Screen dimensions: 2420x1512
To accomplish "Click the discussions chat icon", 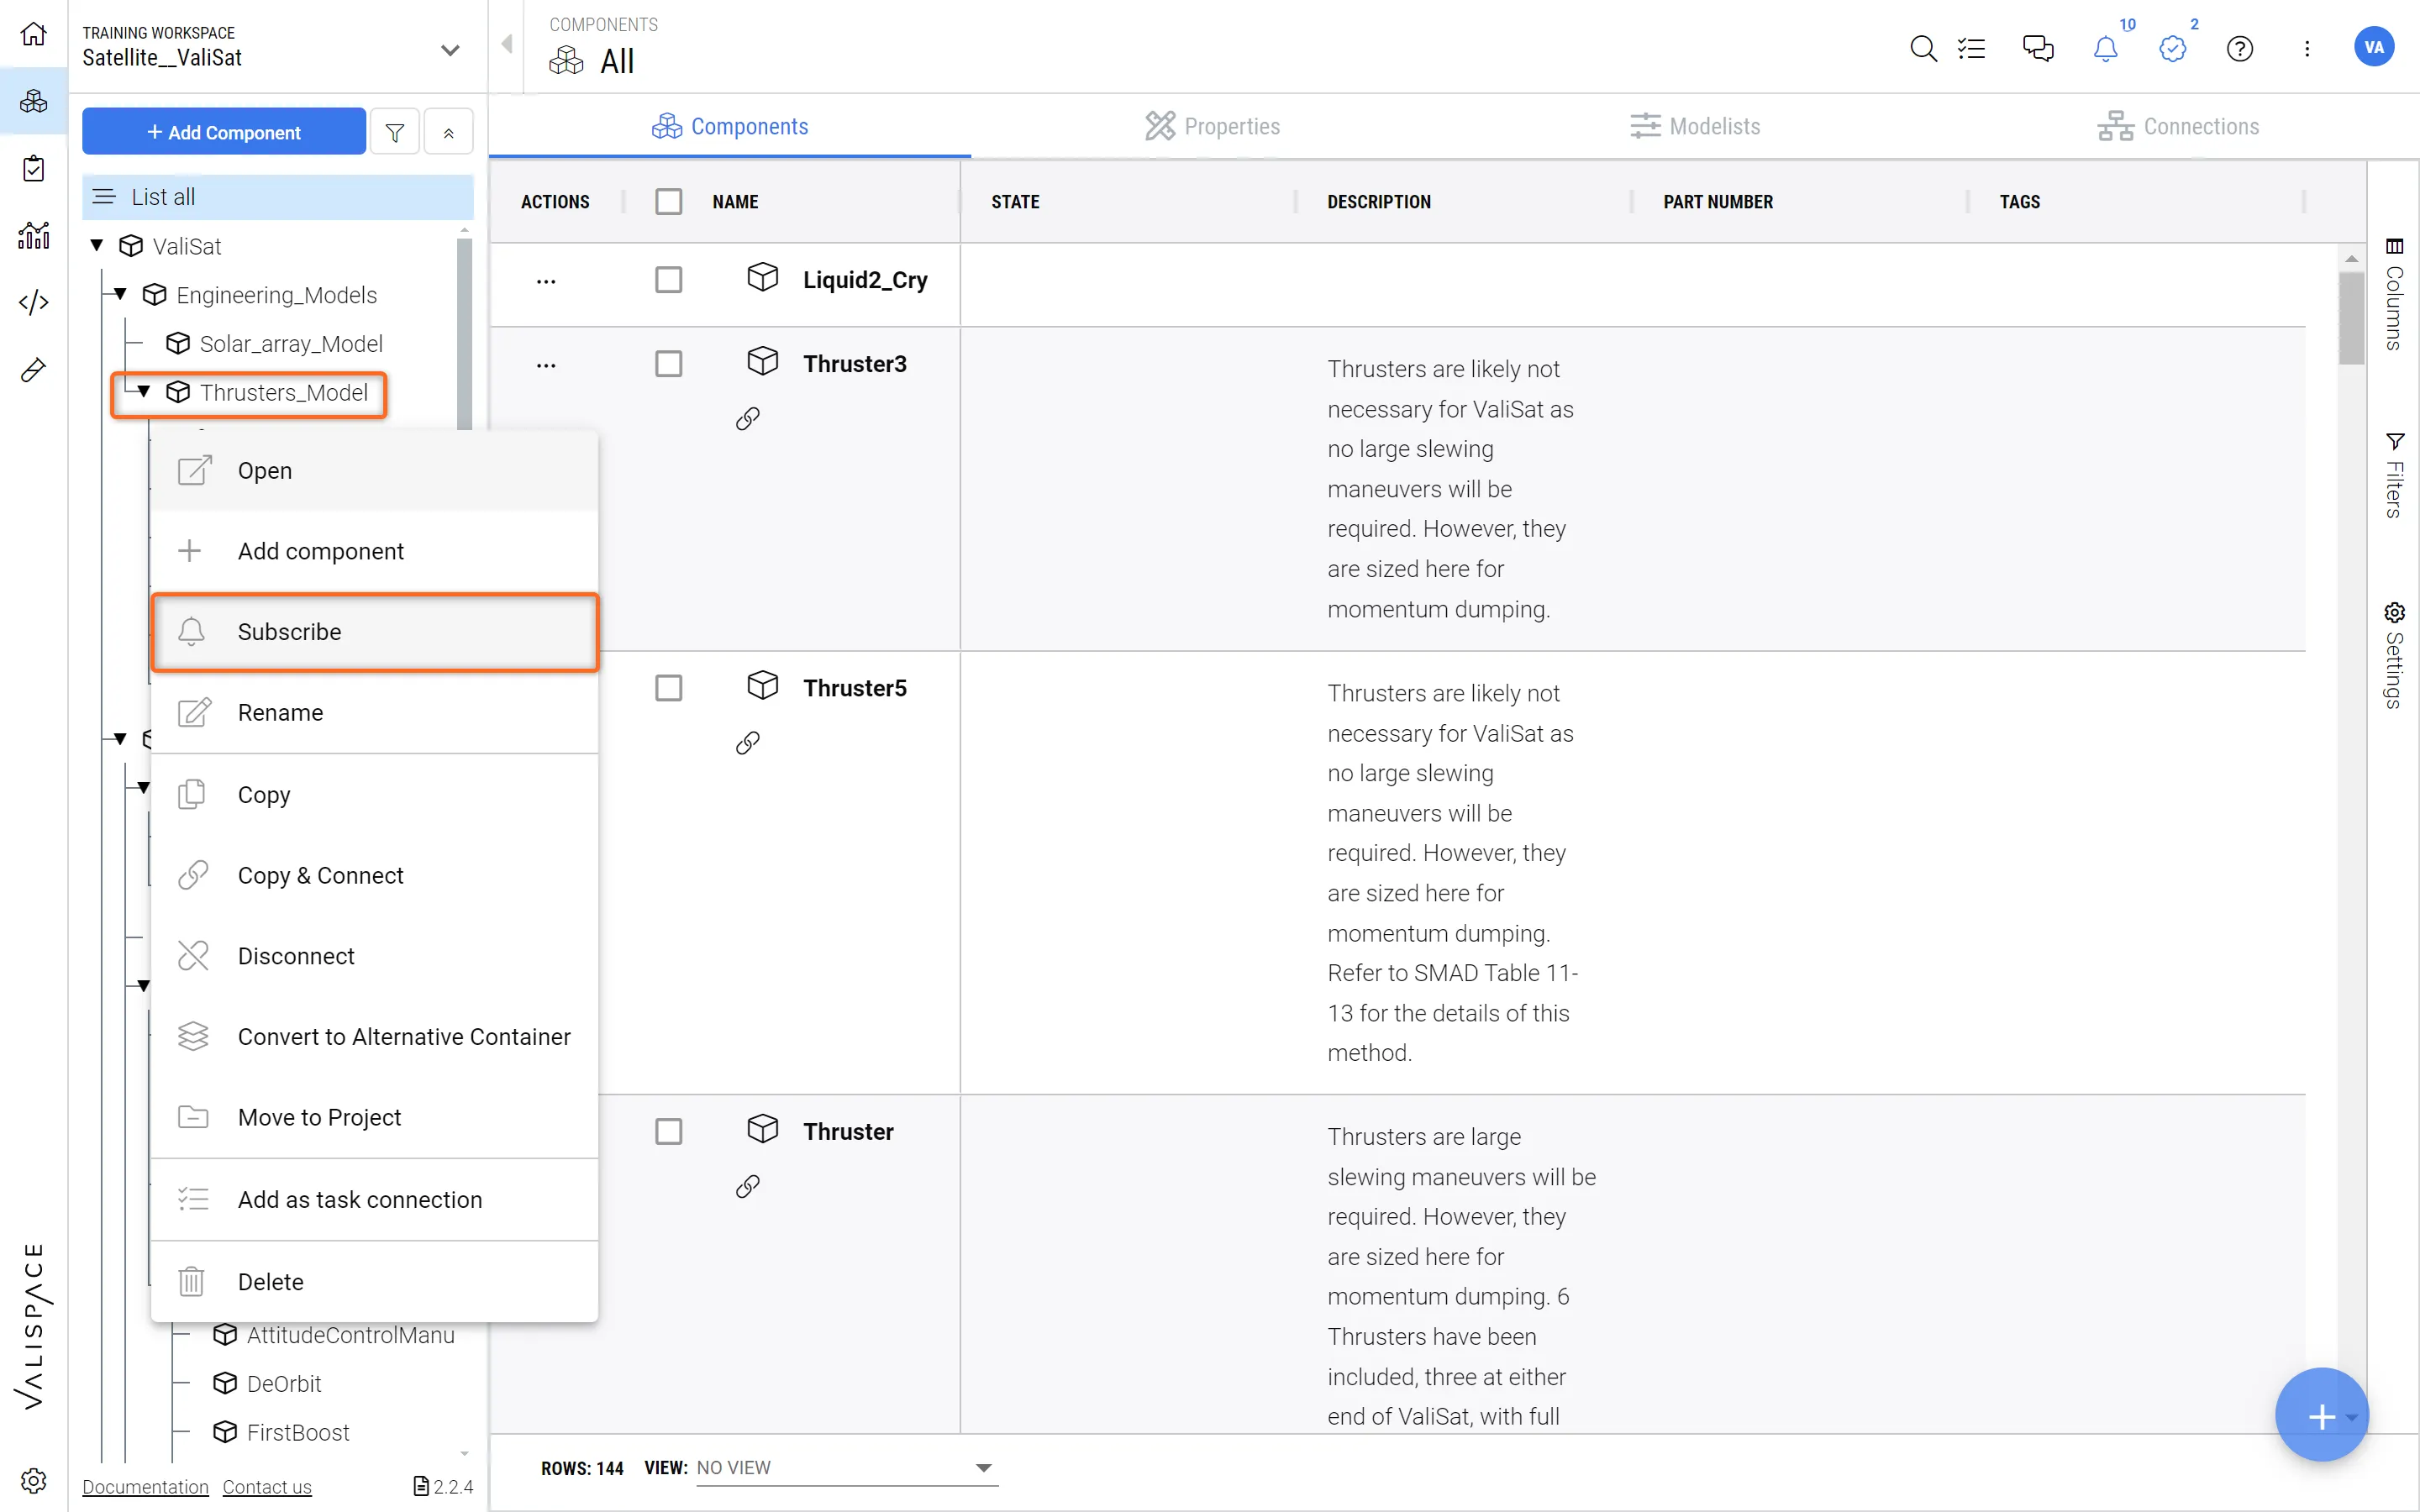I will click(2037, 48).
